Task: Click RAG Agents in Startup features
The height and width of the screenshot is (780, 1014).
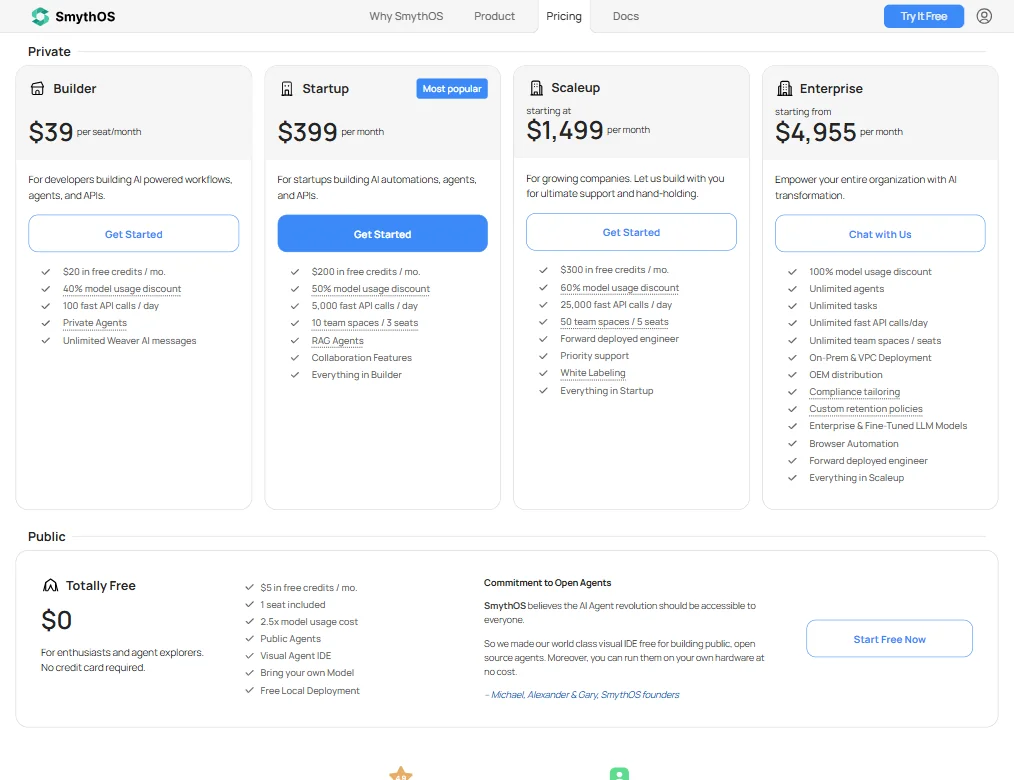Action: coord(338,341)
